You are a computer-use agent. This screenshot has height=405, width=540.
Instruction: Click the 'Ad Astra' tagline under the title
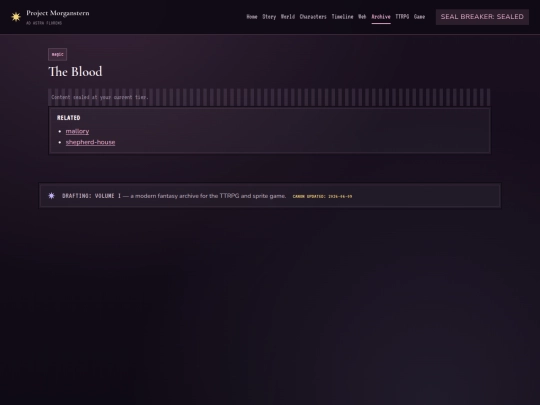pos(44,23)
